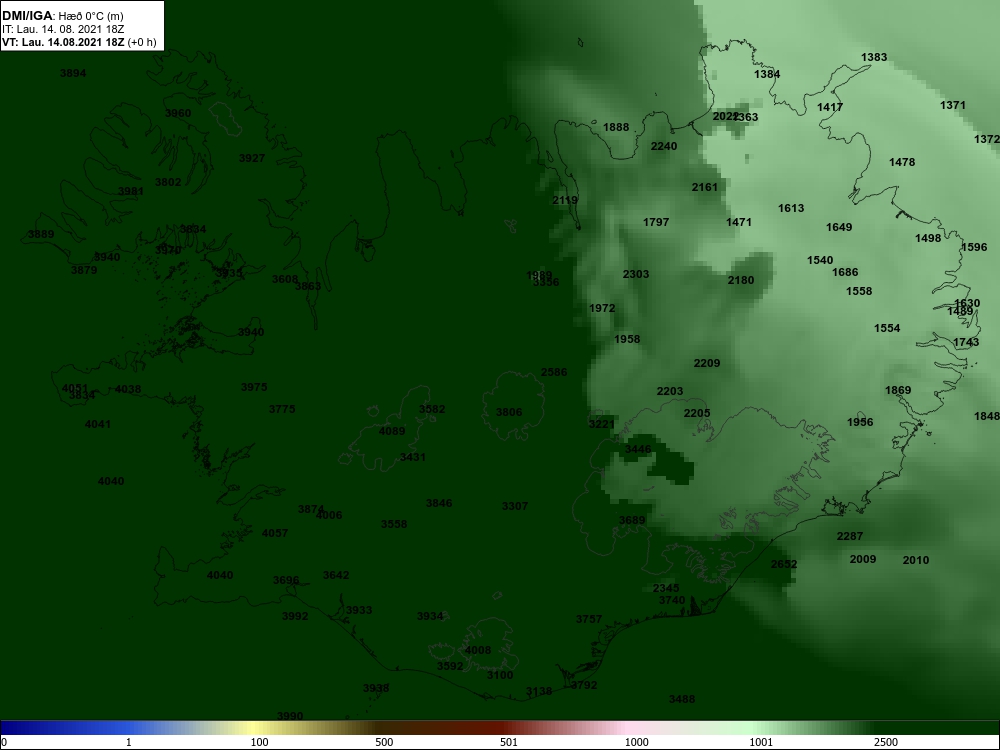Click the map value 1686

pyautogui.click(x=845, y=273)
